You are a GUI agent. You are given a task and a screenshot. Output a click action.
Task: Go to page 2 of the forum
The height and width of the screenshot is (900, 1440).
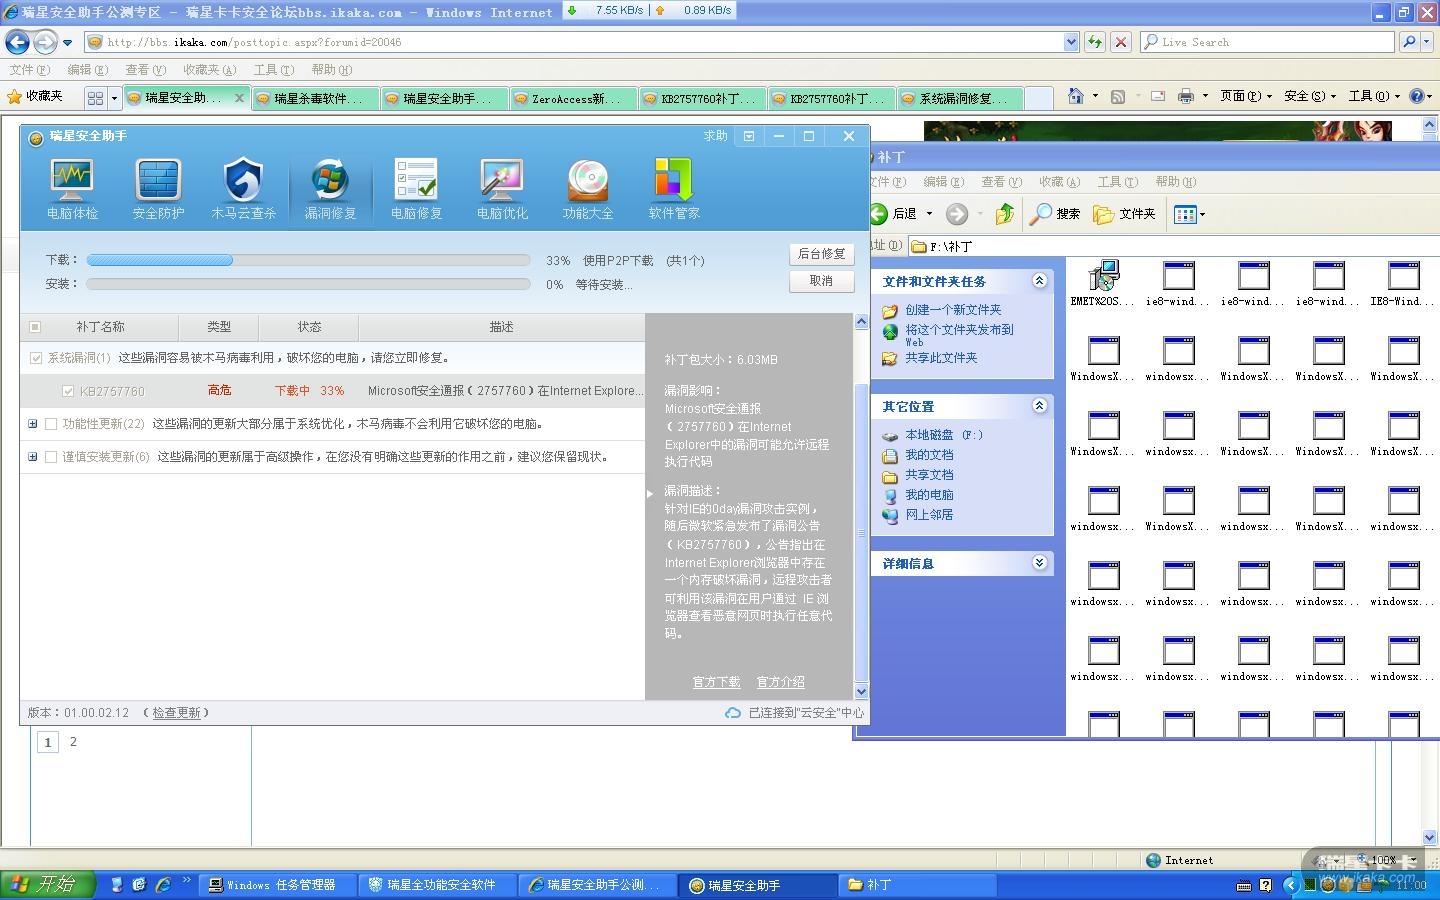pos(73,742)
